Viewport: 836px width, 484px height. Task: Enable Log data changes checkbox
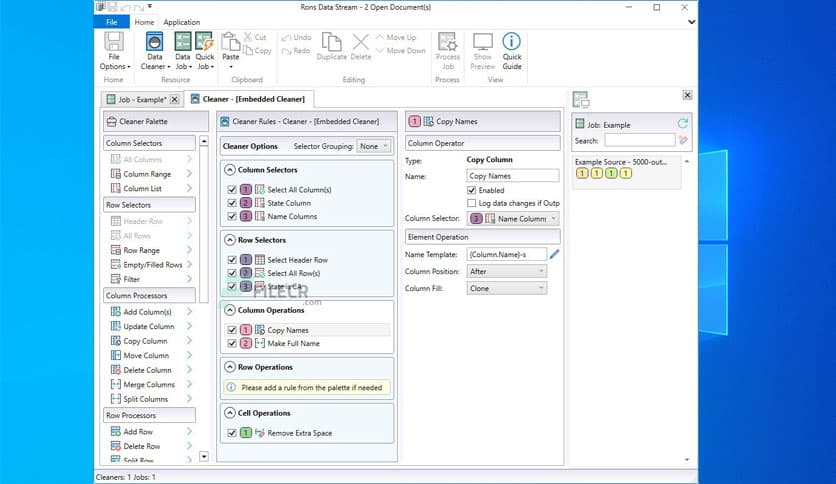point(473,203)
